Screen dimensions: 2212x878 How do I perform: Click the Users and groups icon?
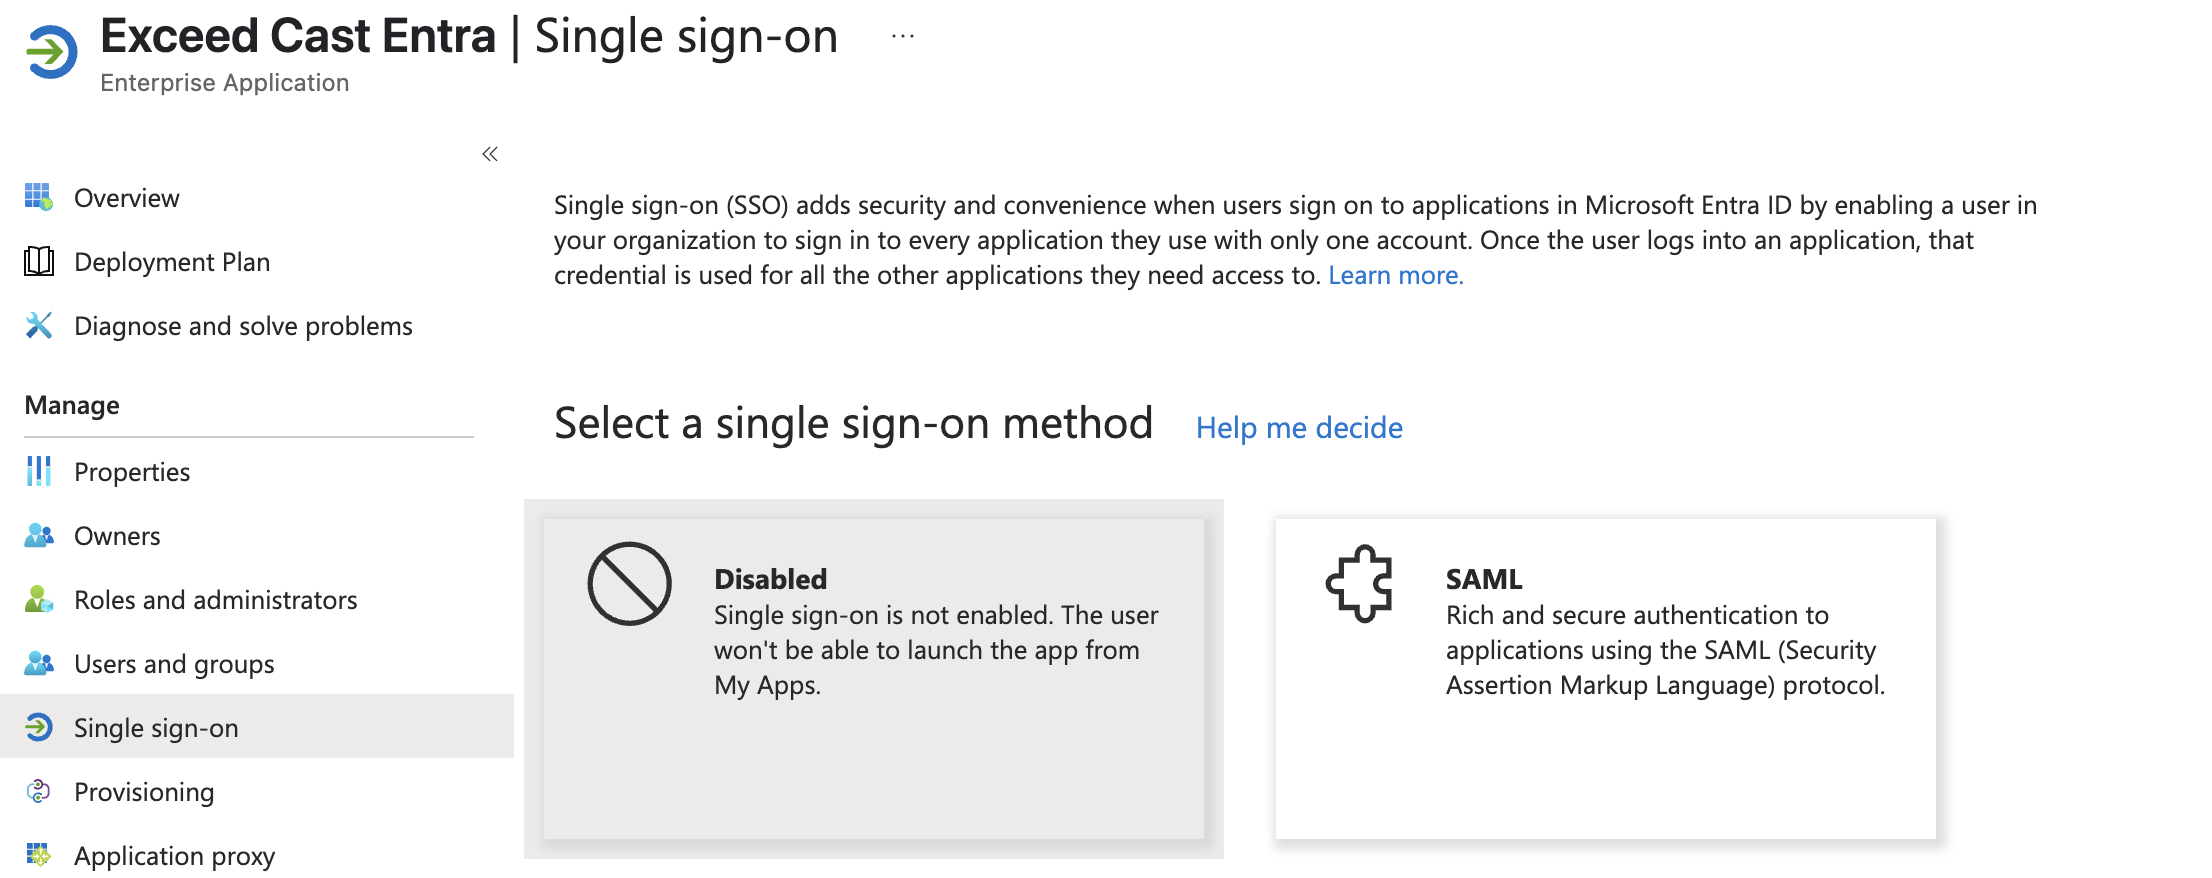pos(39,663)
